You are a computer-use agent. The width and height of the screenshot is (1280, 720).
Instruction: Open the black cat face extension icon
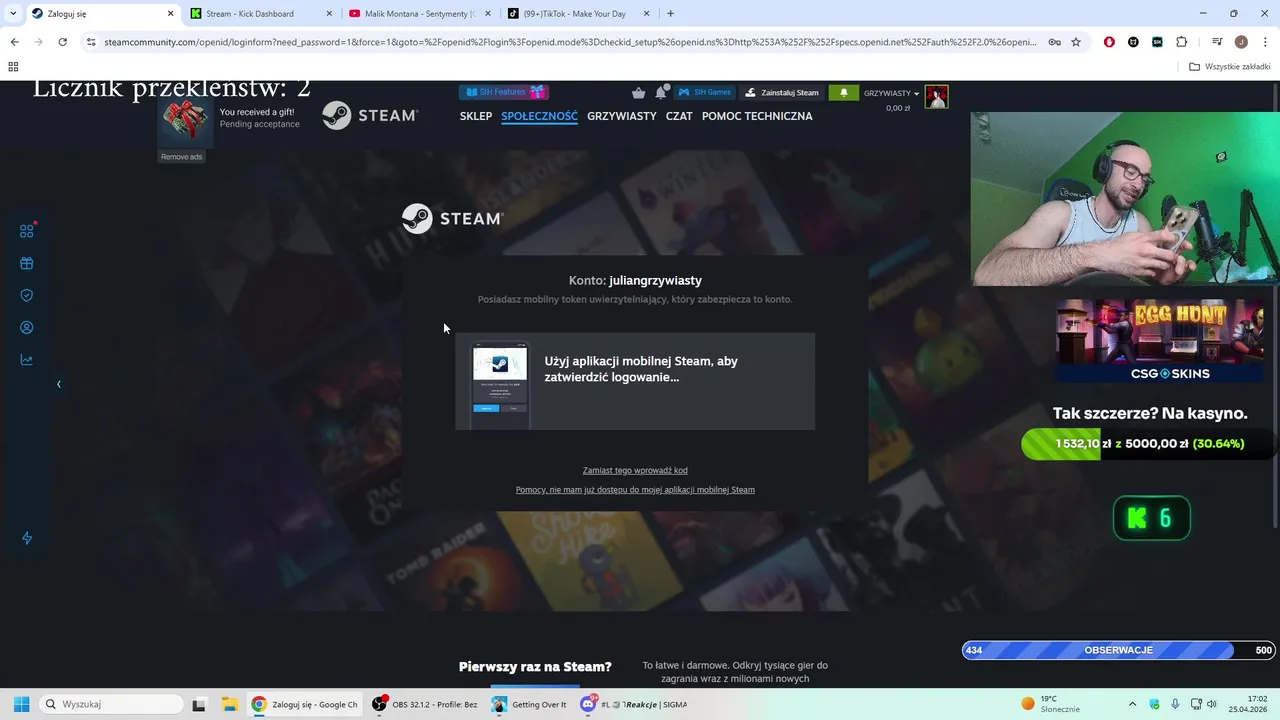pyautogui.click(x=1133, y=42)
